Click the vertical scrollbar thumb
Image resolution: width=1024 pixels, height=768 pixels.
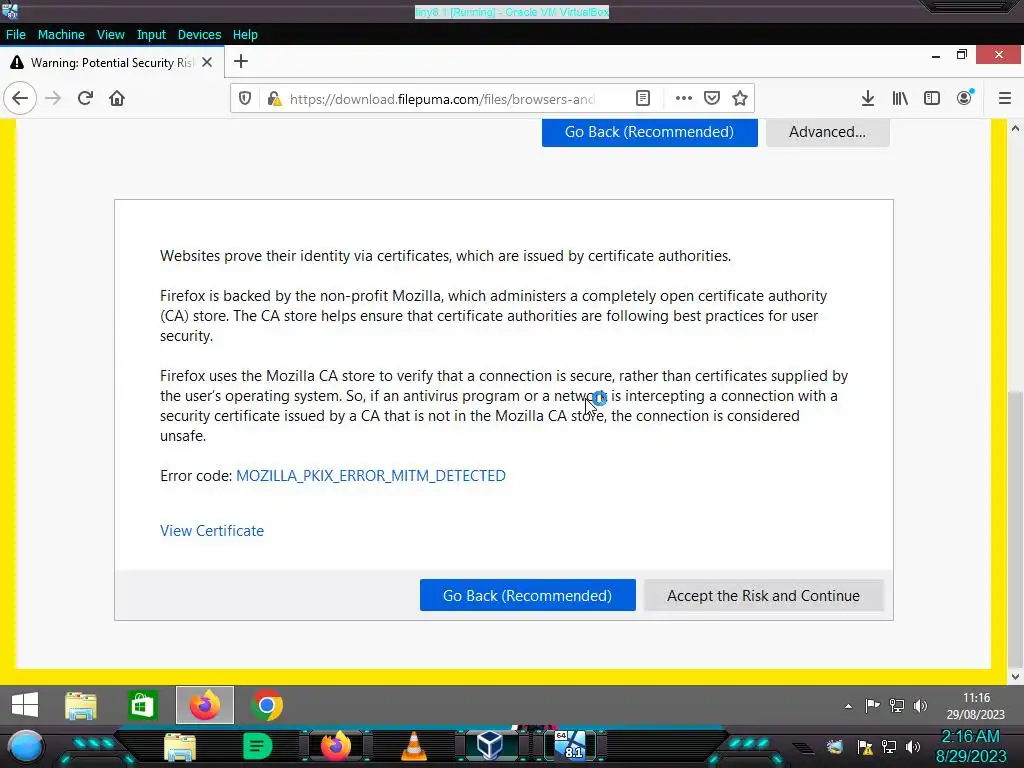pos(1015,529)
